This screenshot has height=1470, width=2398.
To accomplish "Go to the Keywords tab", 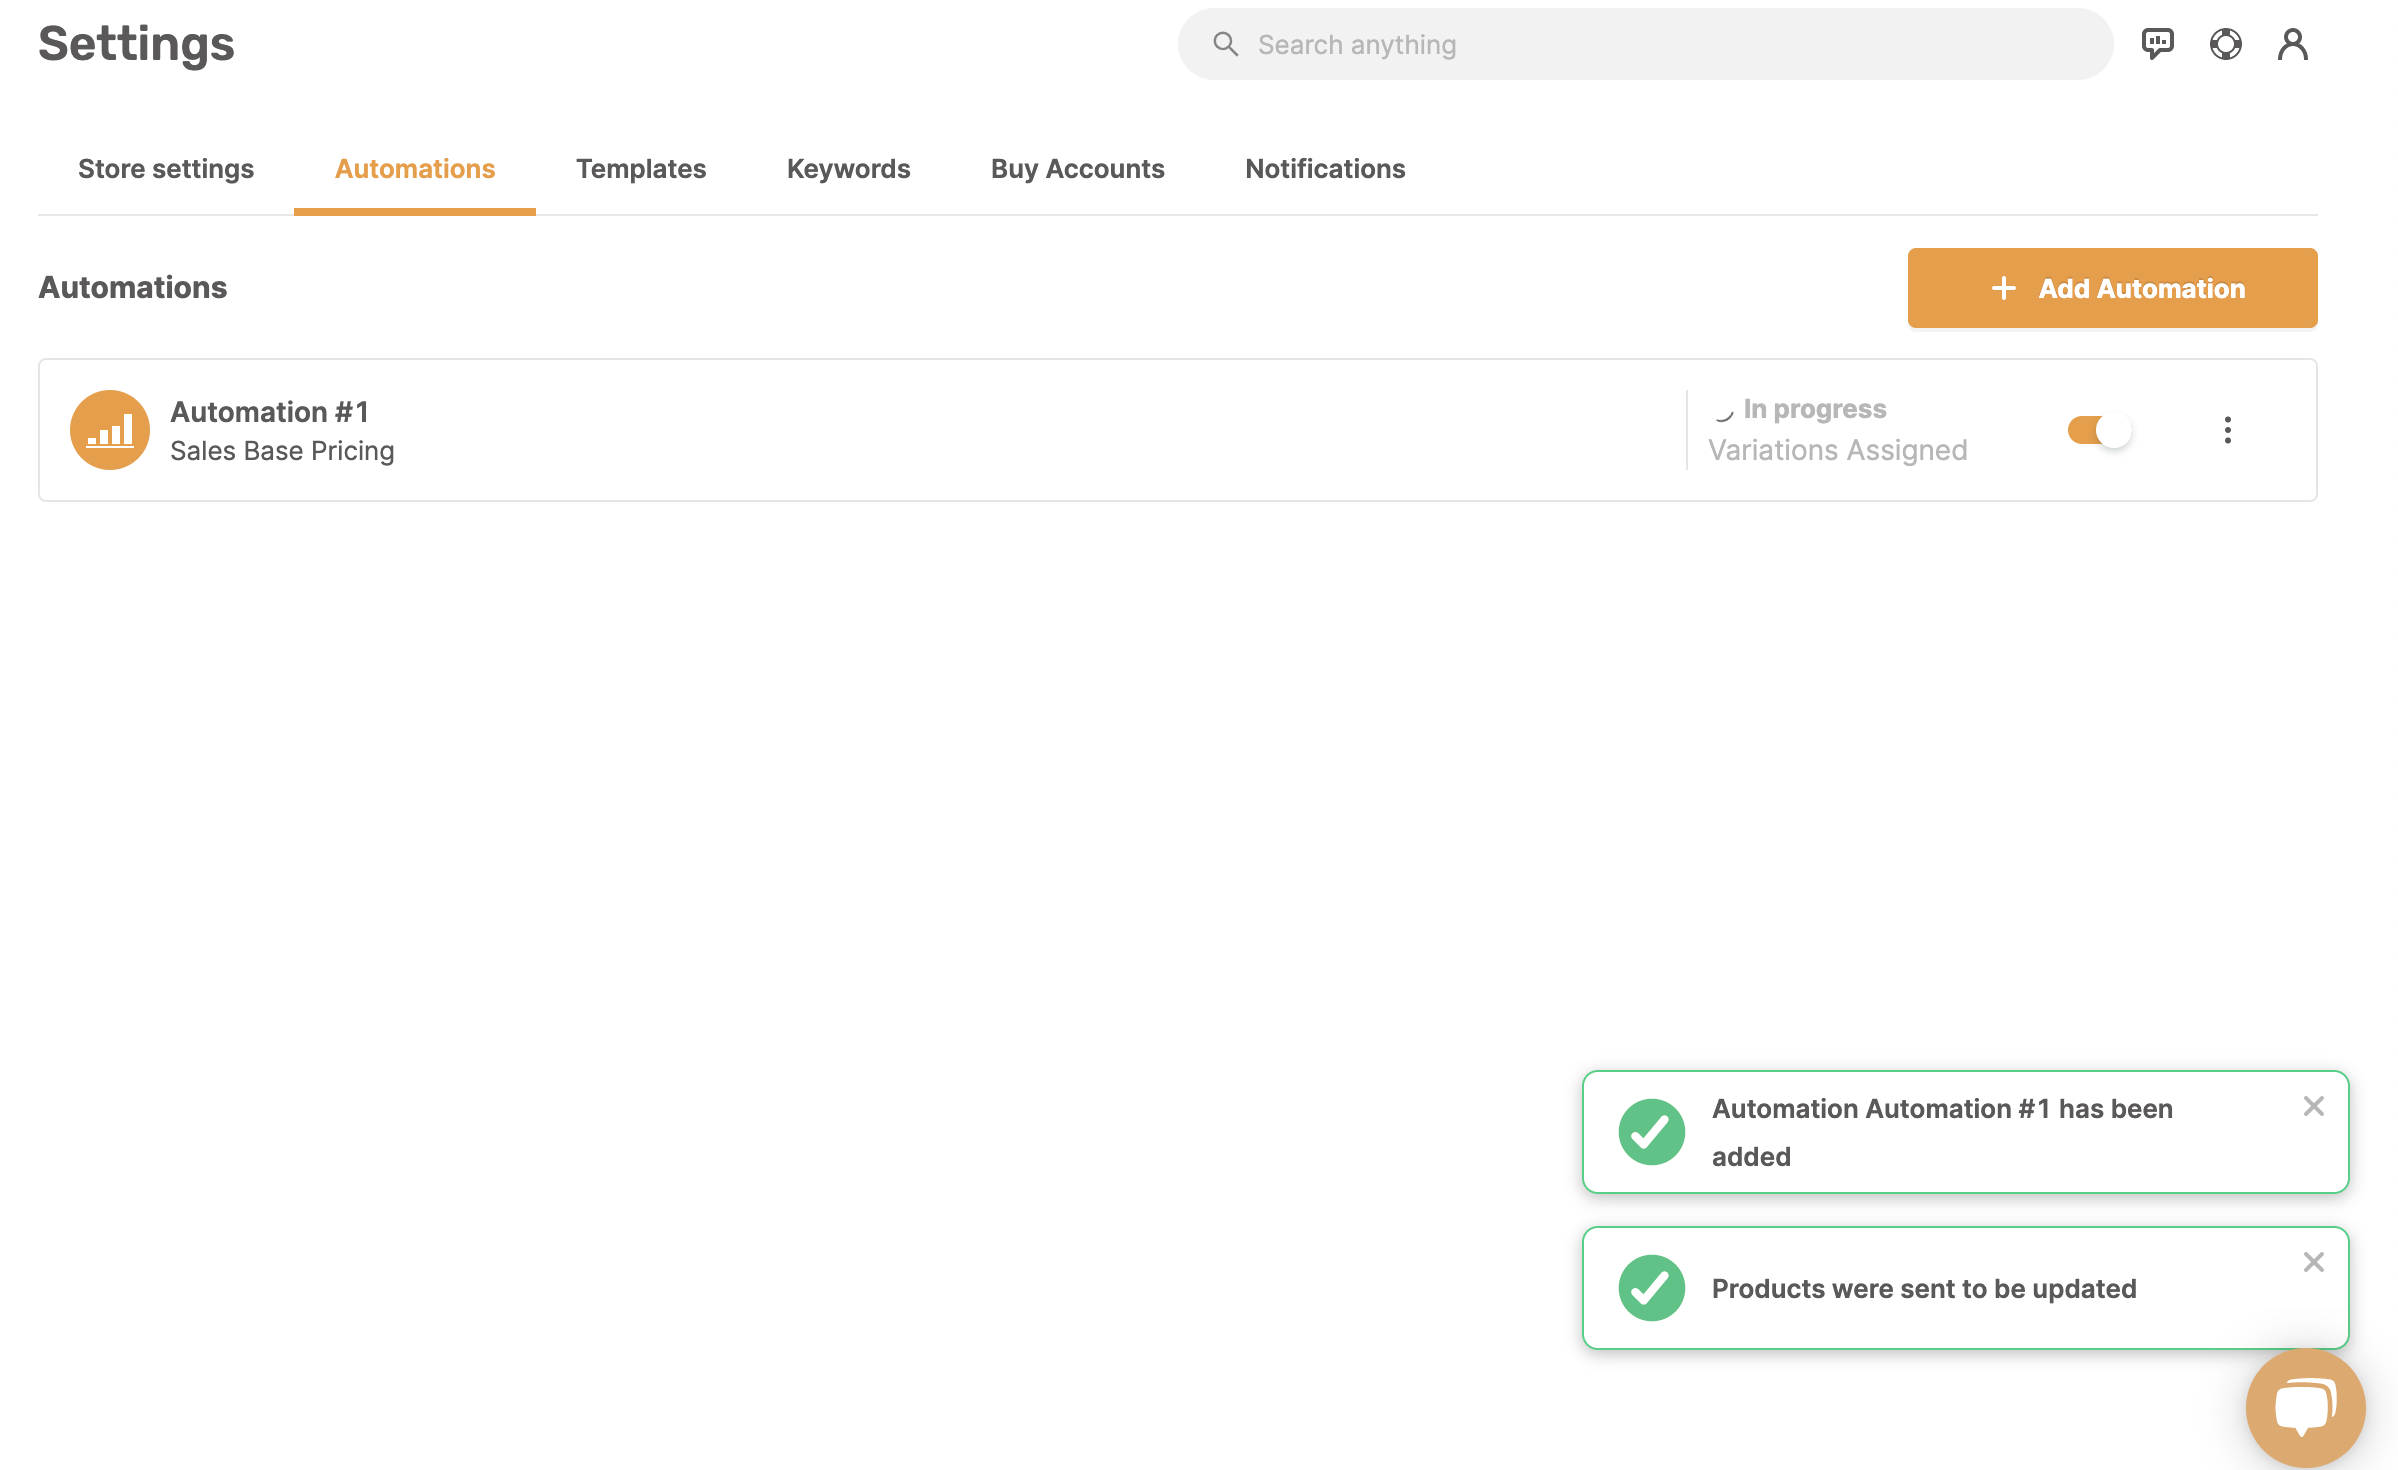I will (848, 168).
